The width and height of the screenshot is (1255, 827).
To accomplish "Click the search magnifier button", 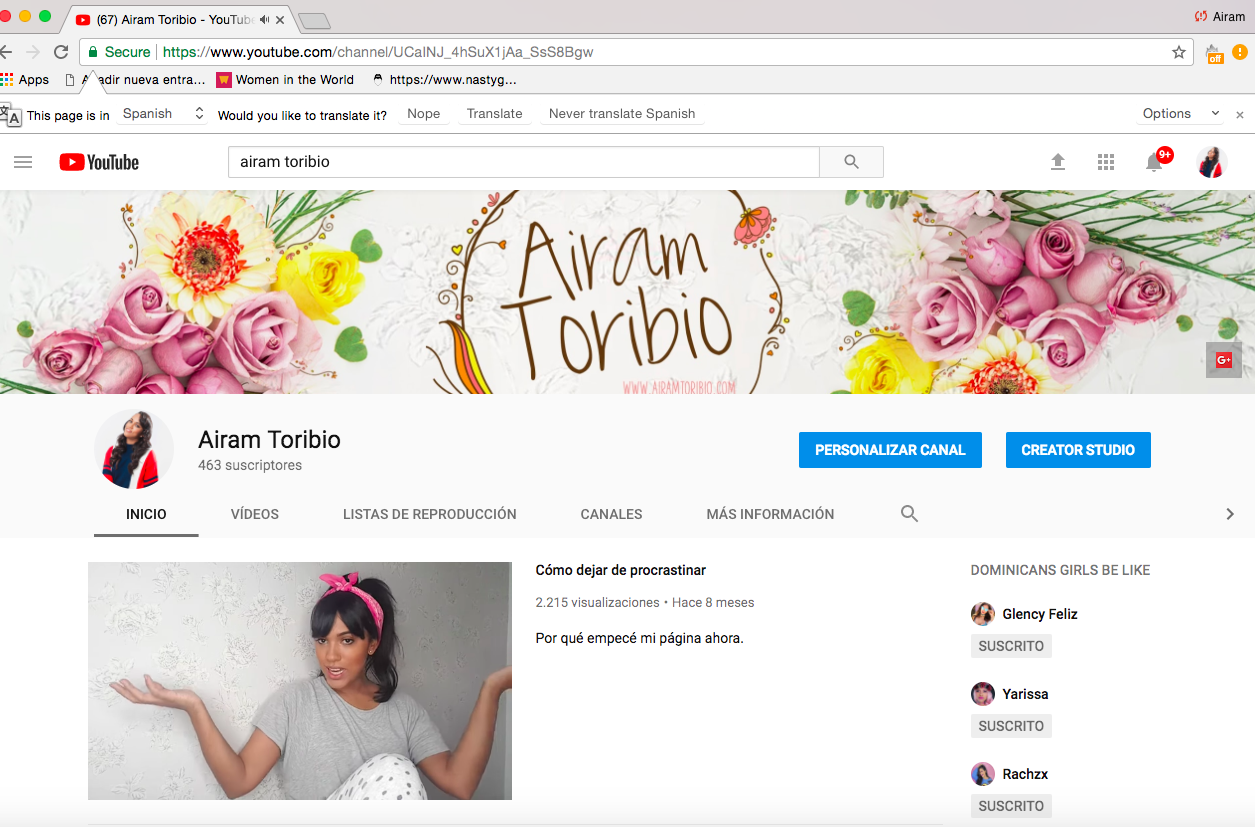I will (x=851, y=162).
